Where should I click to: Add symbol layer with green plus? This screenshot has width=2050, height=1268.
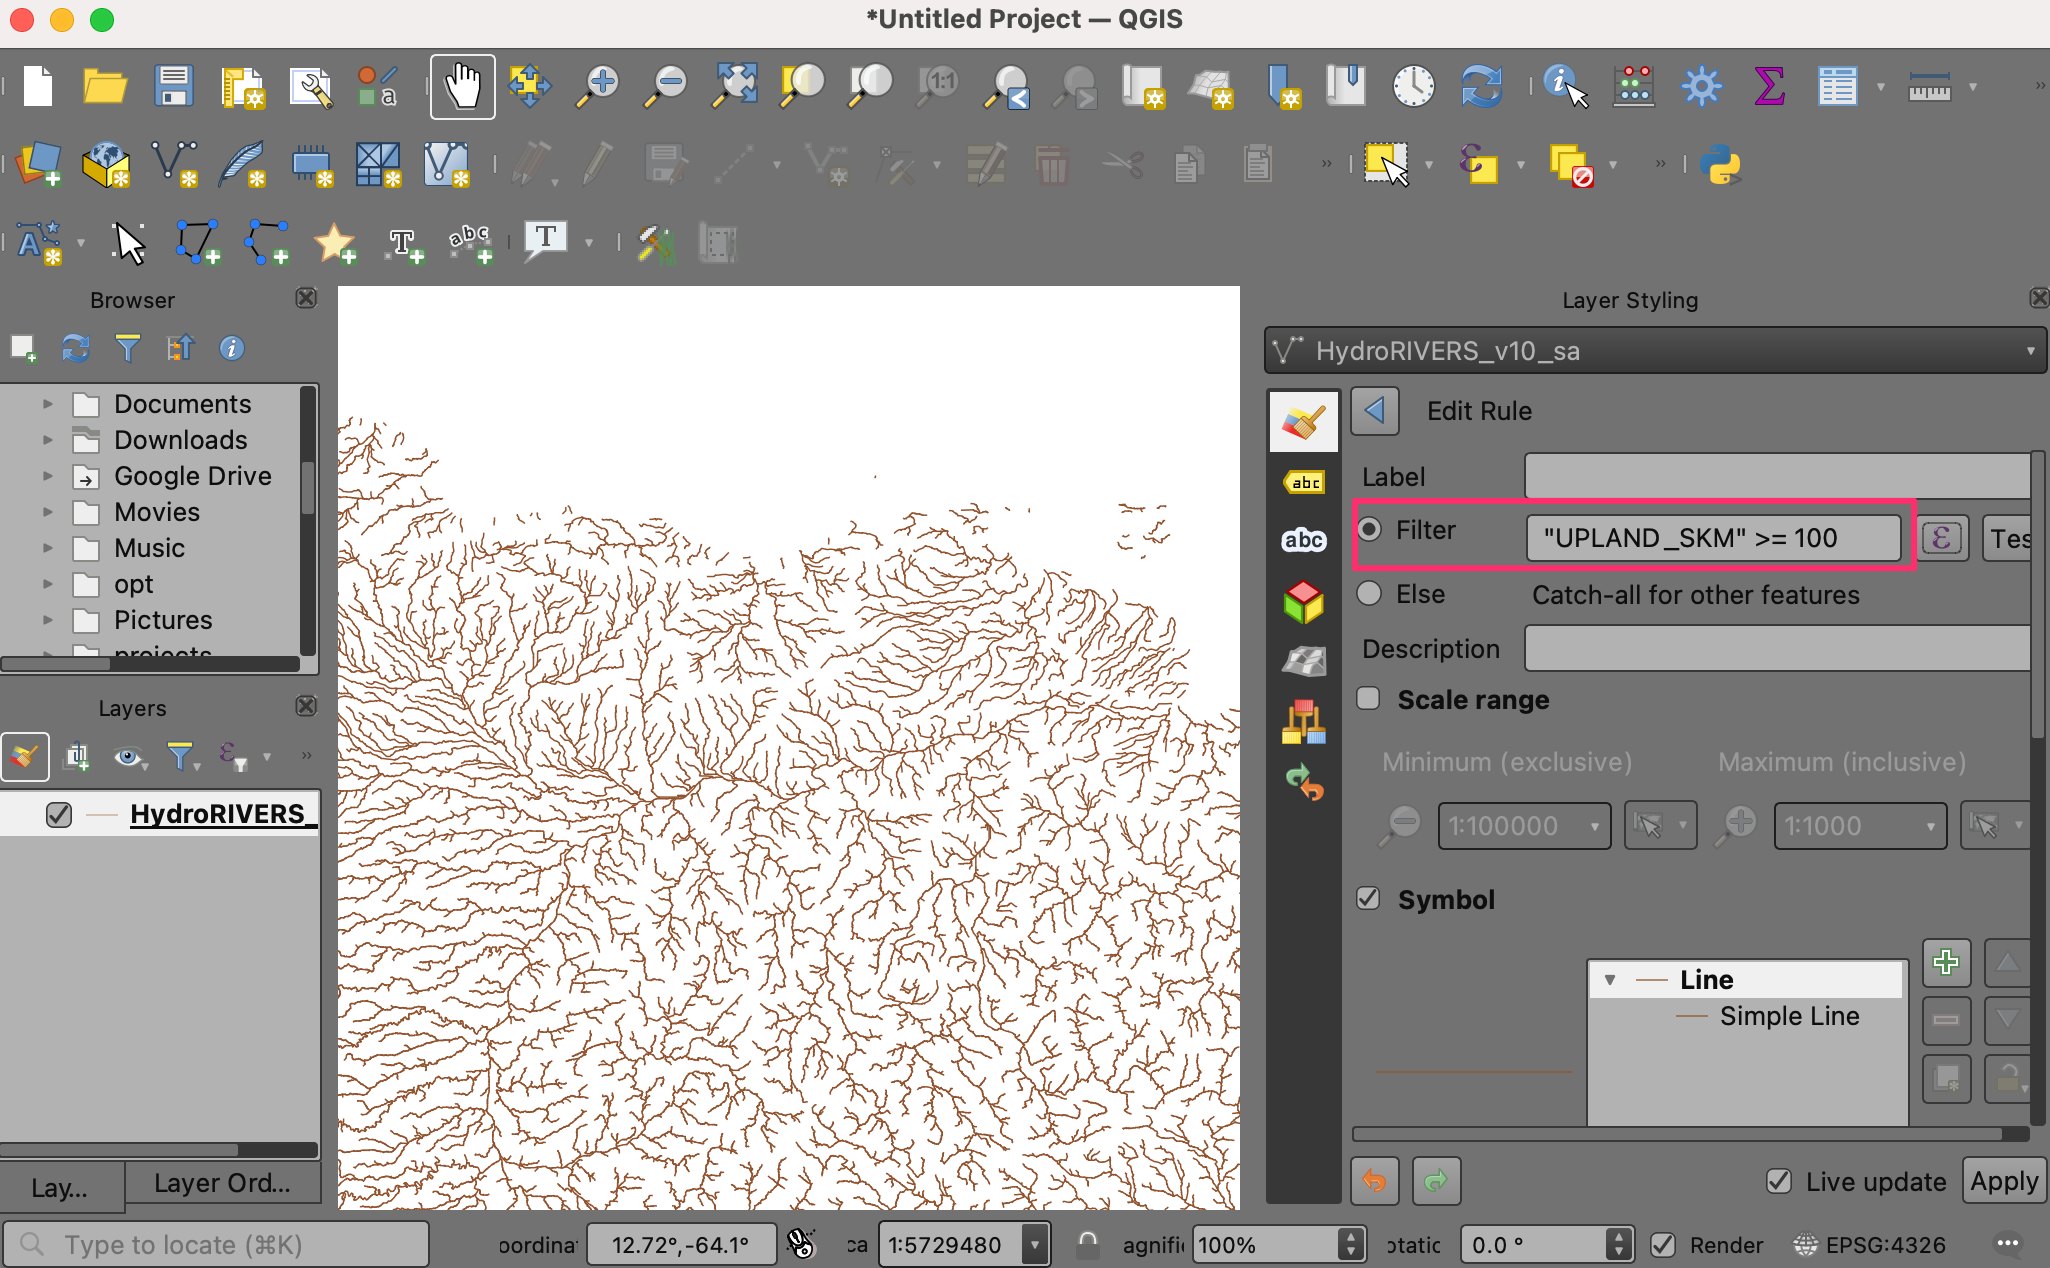(1946, 963)
